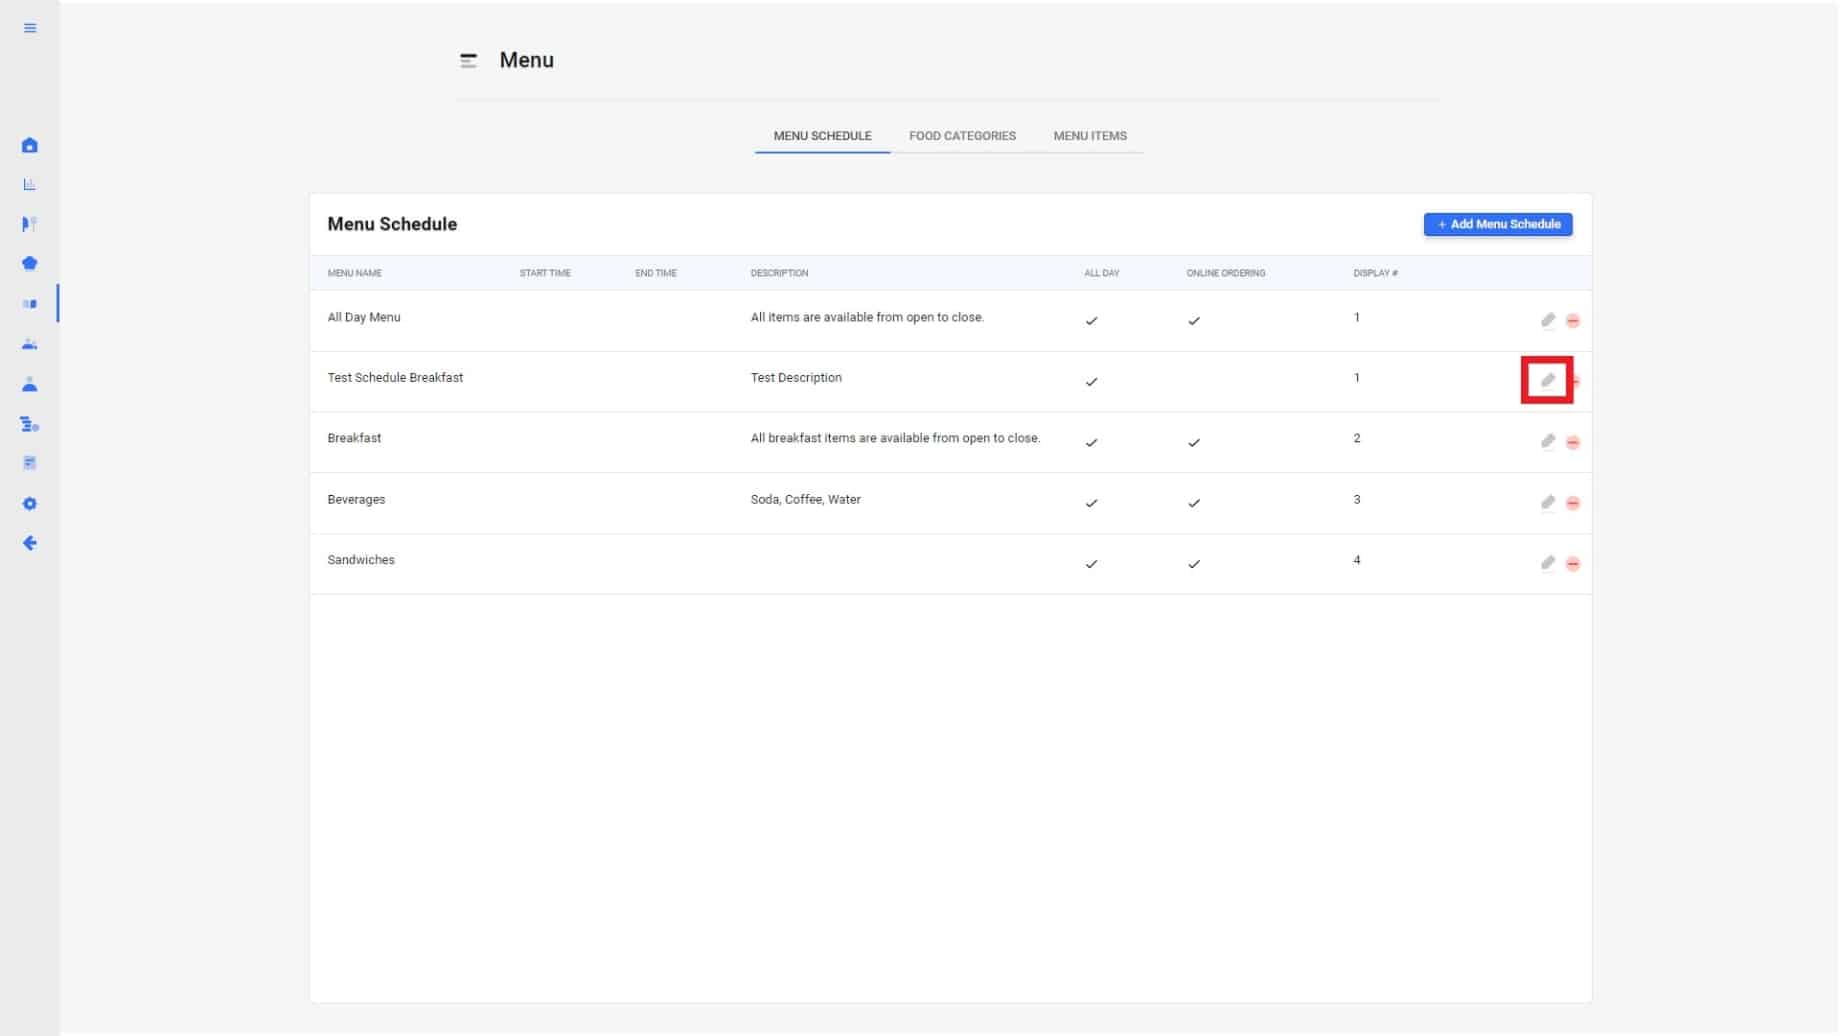Image resolution: width=1840 pixels, height=1036 pixels.
Task: Click the All Day column header
Action: (1102, 273)
